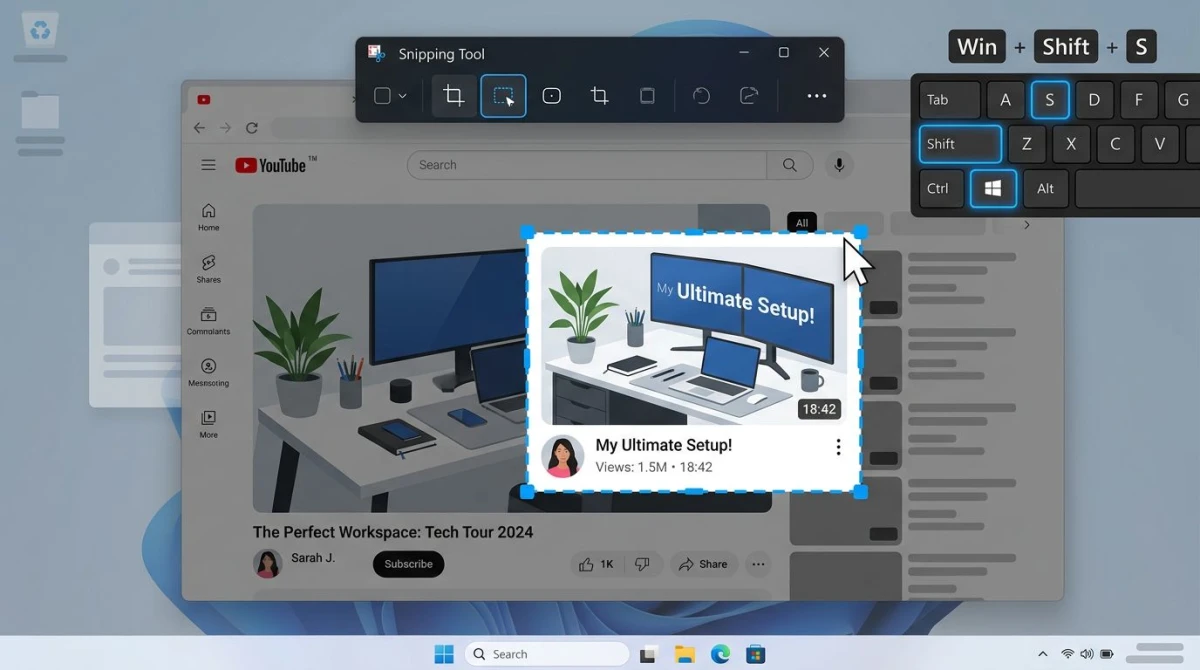The width and height of the screenshot is (1200, 670).
Task: Open More in the YouTube sidebar
Action: pos(208,424)
